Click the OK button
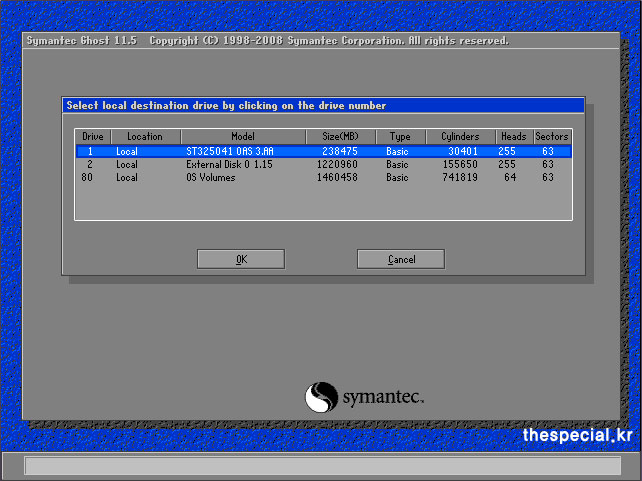 (241, 259)
